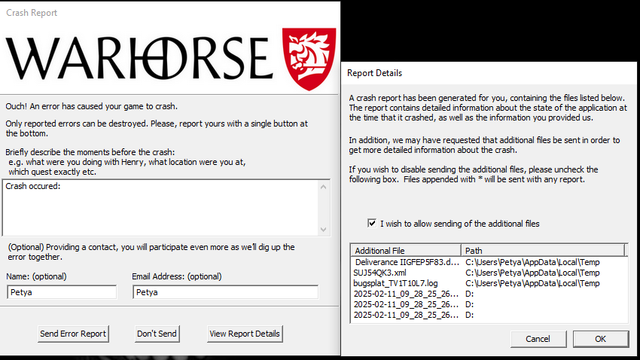Click into the Email Address field
Image resolution: width=640 pixels, height=360 pixels.
pos(225,292)
